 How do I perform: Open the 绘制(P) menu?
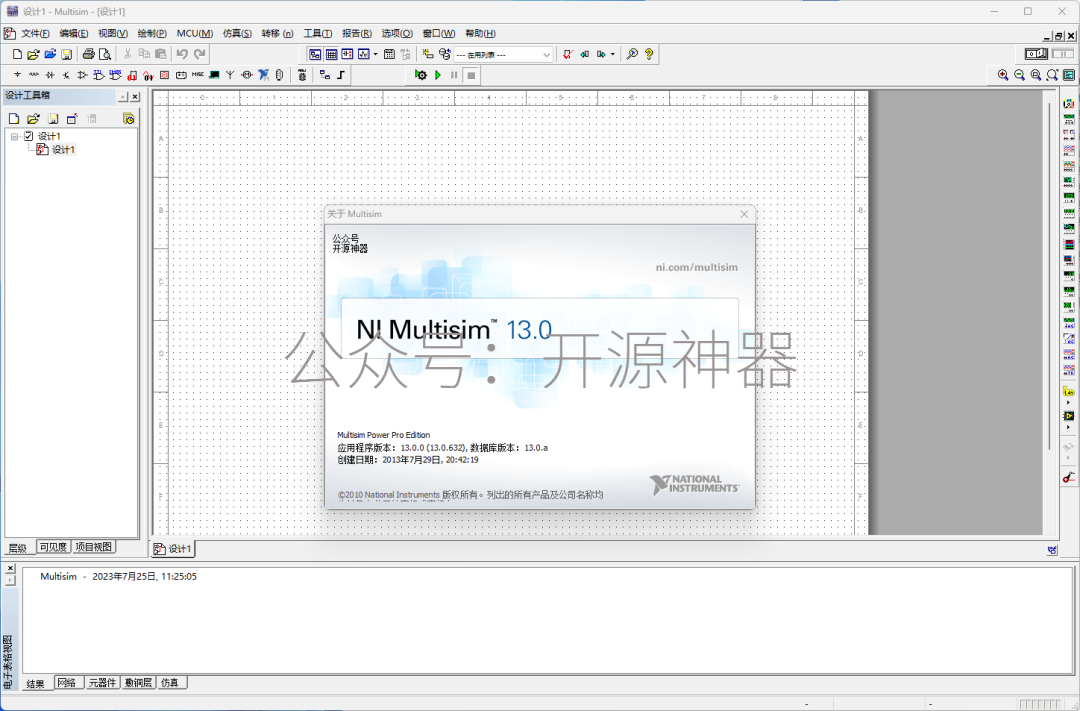coord(152,33)
